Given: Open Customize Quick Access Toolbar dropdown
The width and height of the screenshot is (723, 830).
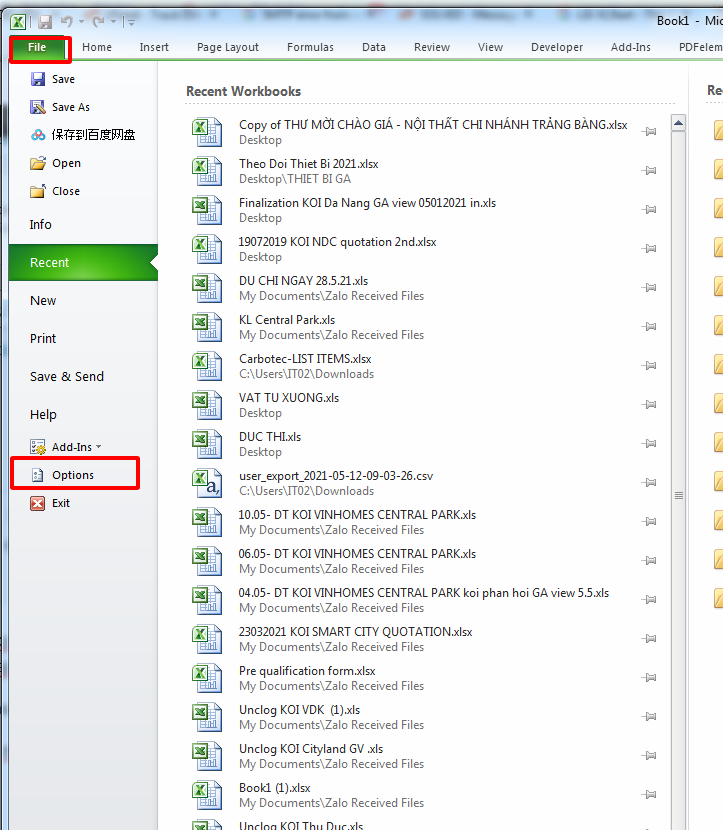Looking at the screenshot, I should click(x=131, y=22).
